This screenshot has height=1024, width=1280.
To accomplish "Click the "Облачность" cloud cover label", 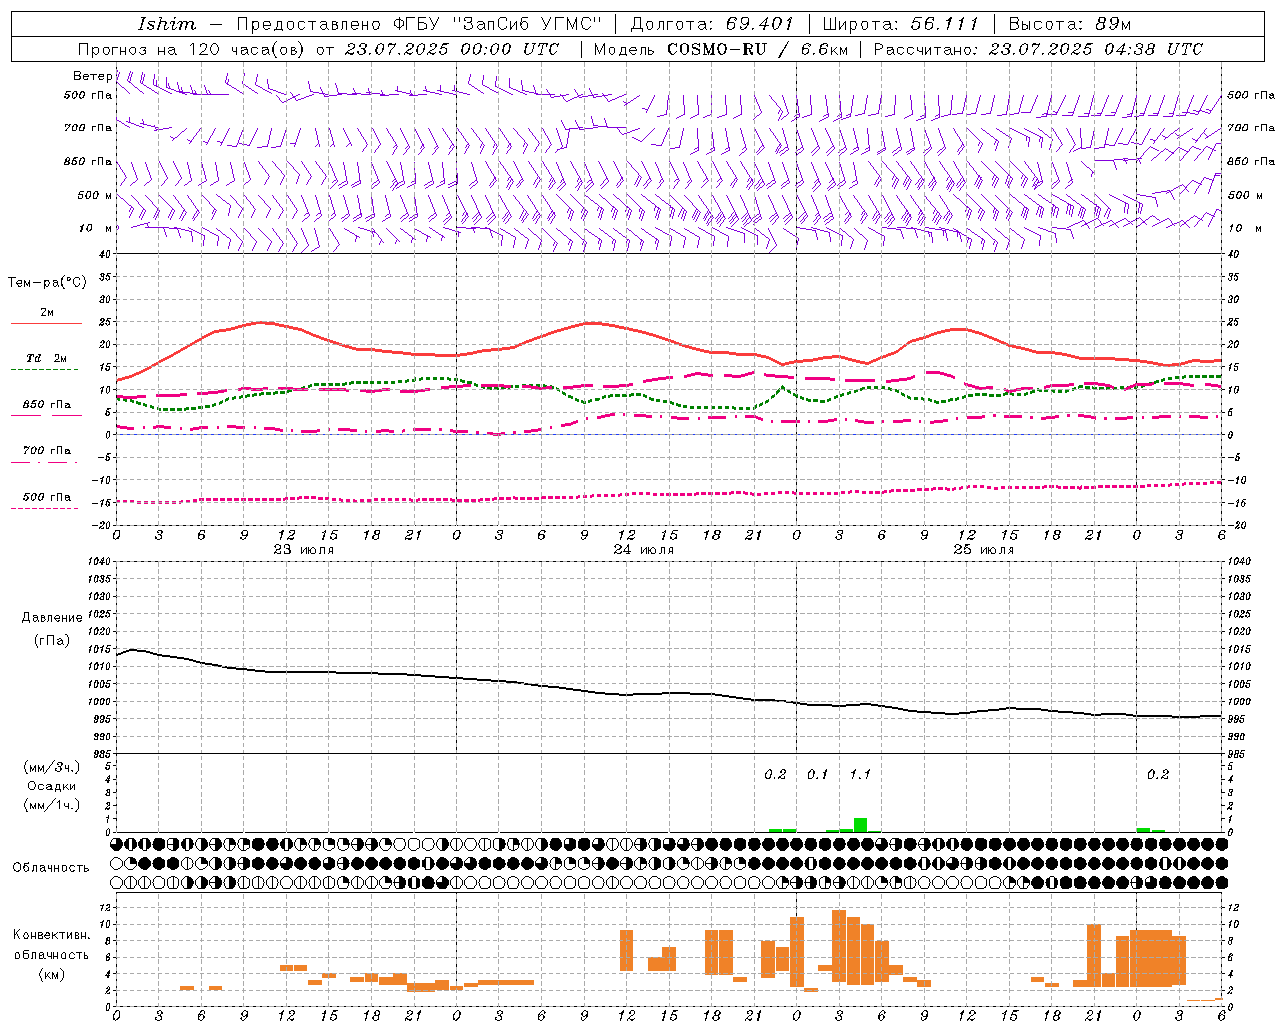I will [51, 868].
